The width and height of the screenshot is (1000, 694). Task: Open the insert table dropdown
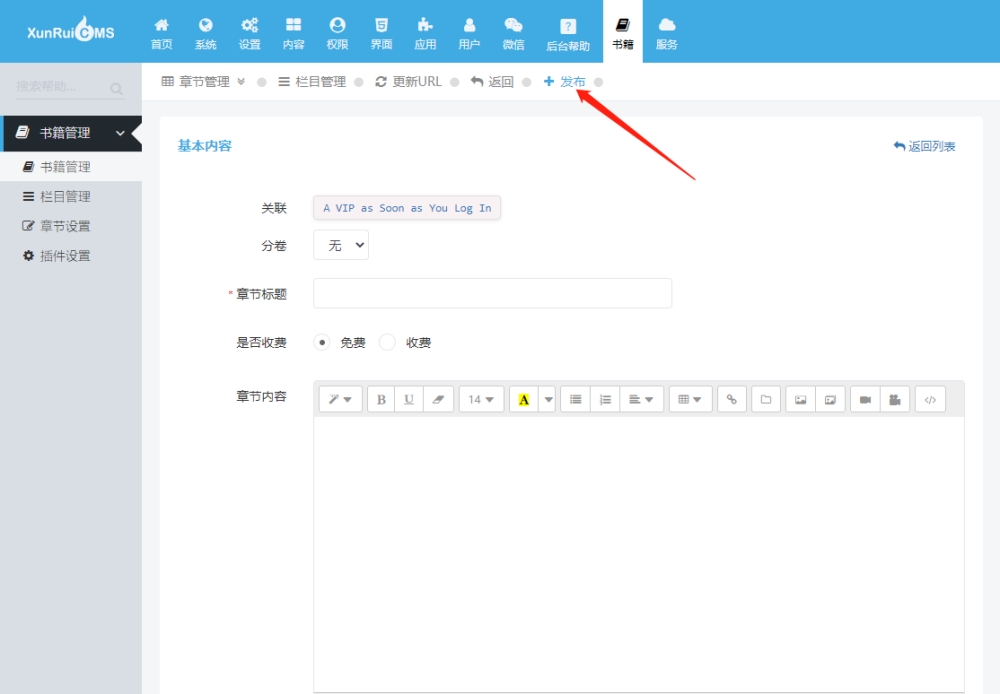click(x=691, y=399)
